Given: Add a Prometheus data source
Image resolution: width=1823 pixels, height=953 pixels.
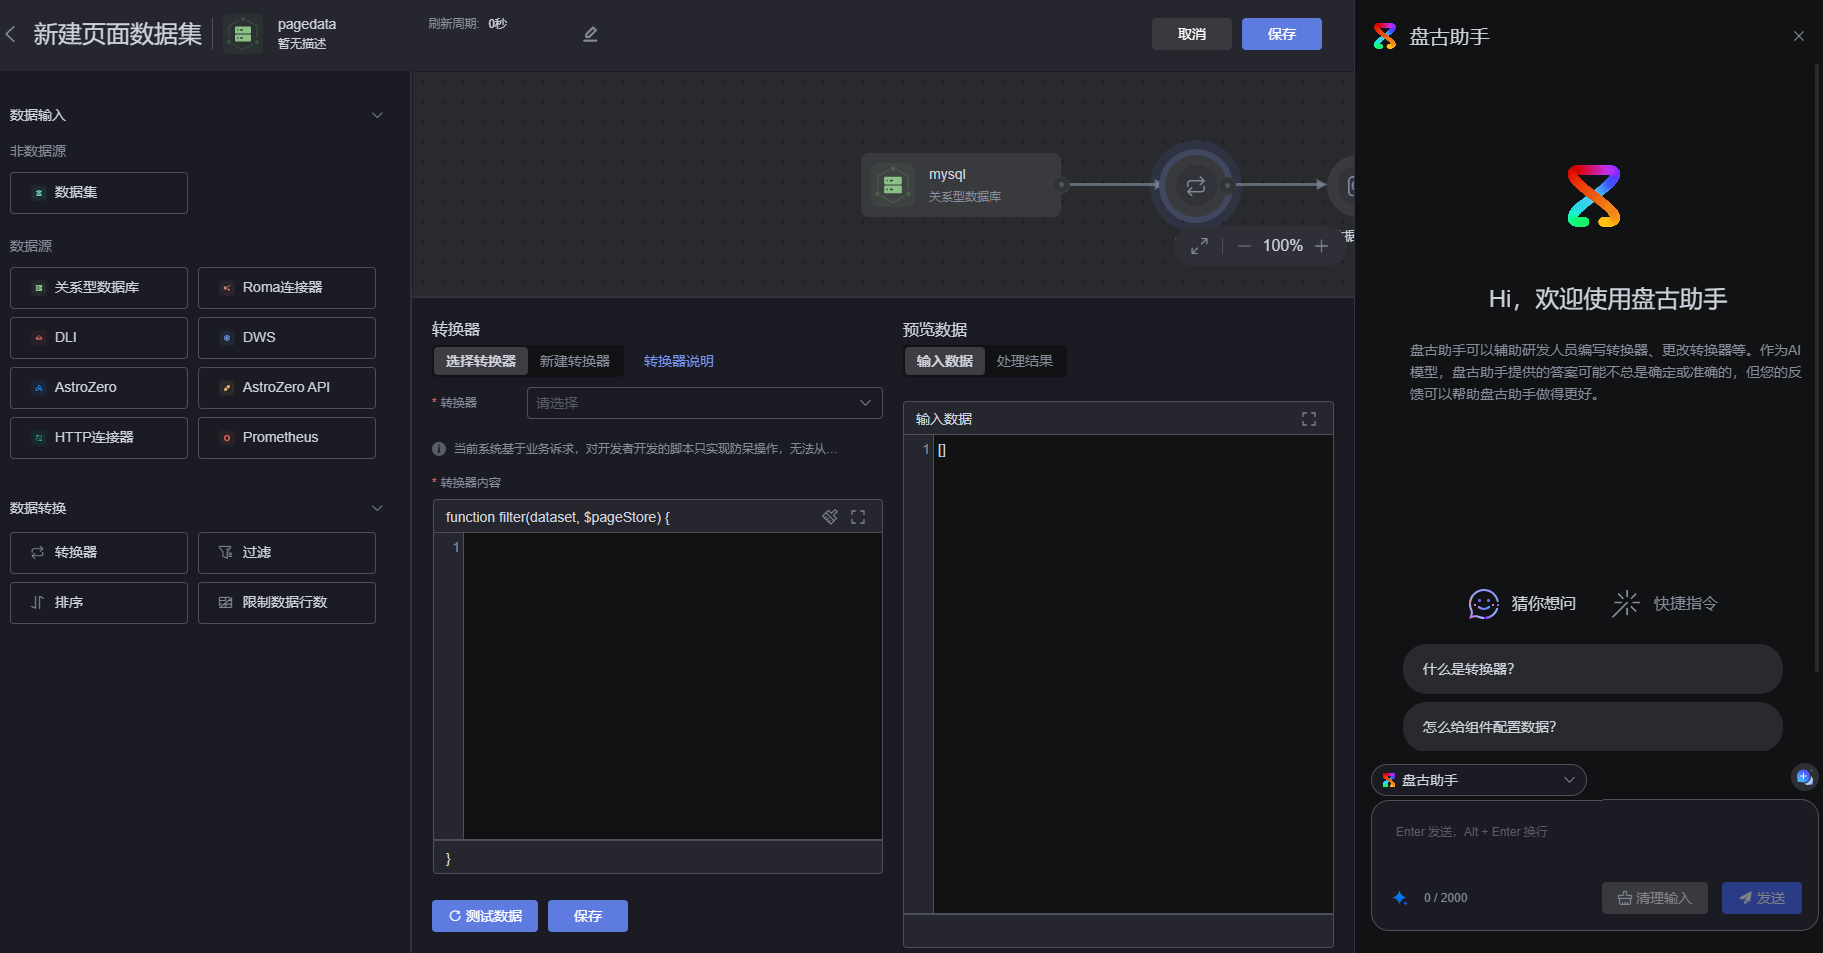Looking at the screenshot, I should tap(287, 438).
